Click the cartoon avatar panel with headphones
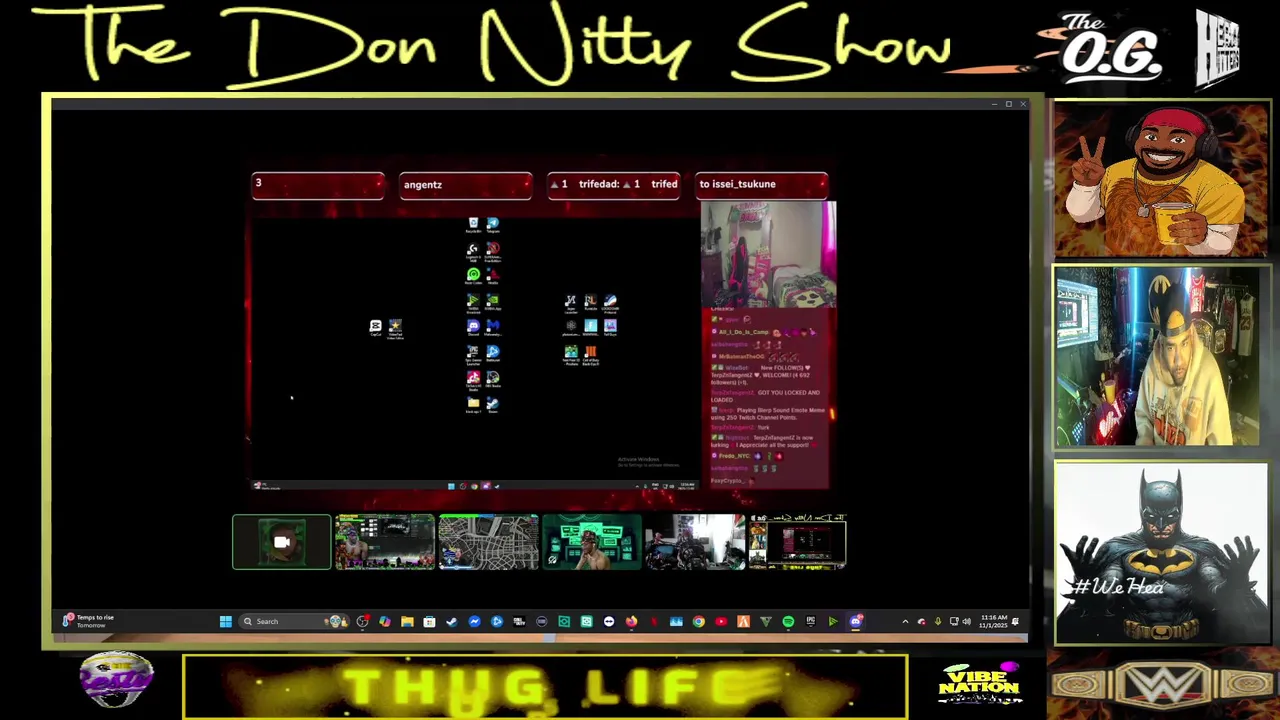The width and height of the screenshot is (1280, 720). [x=1161, y=180]
